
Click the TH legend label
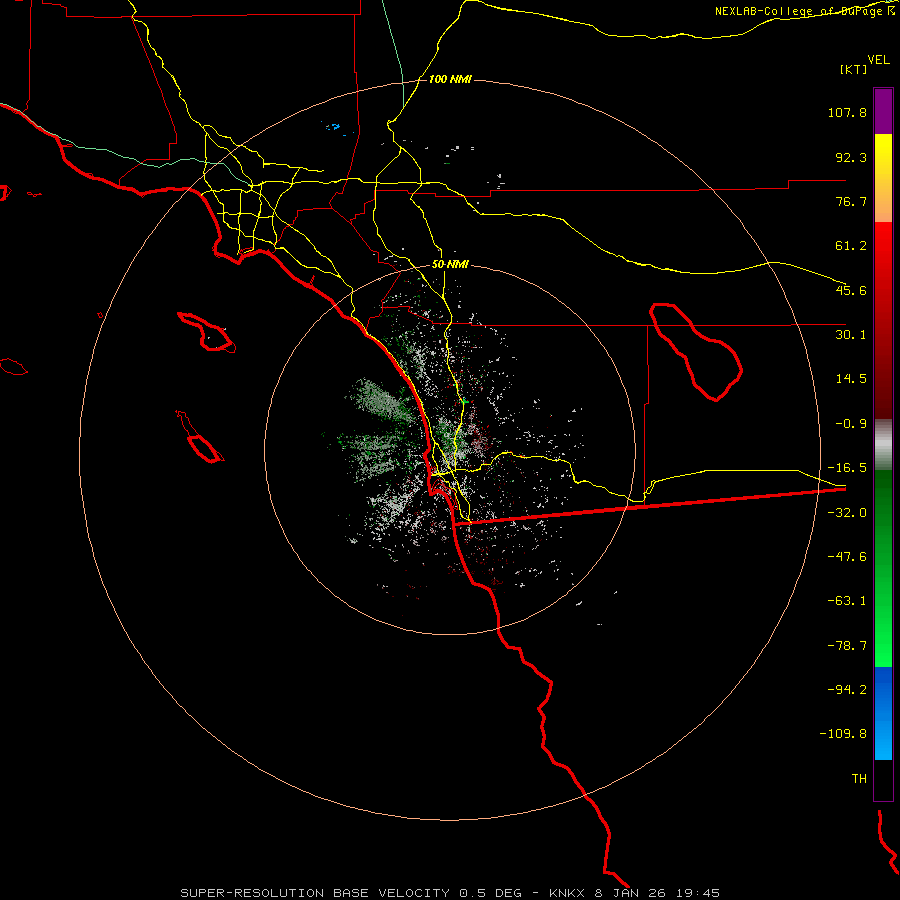(x=859, y=778)
